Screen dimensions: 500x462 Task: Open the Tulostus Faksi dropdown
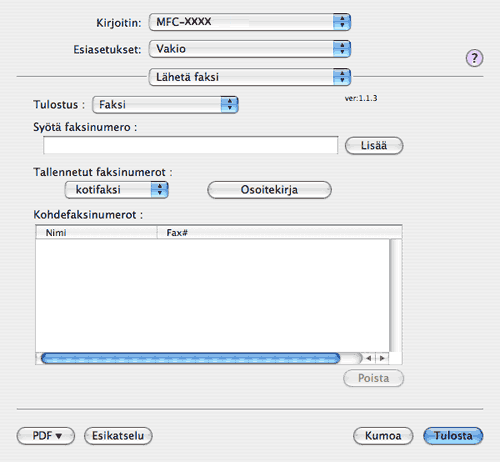[165, 105]
